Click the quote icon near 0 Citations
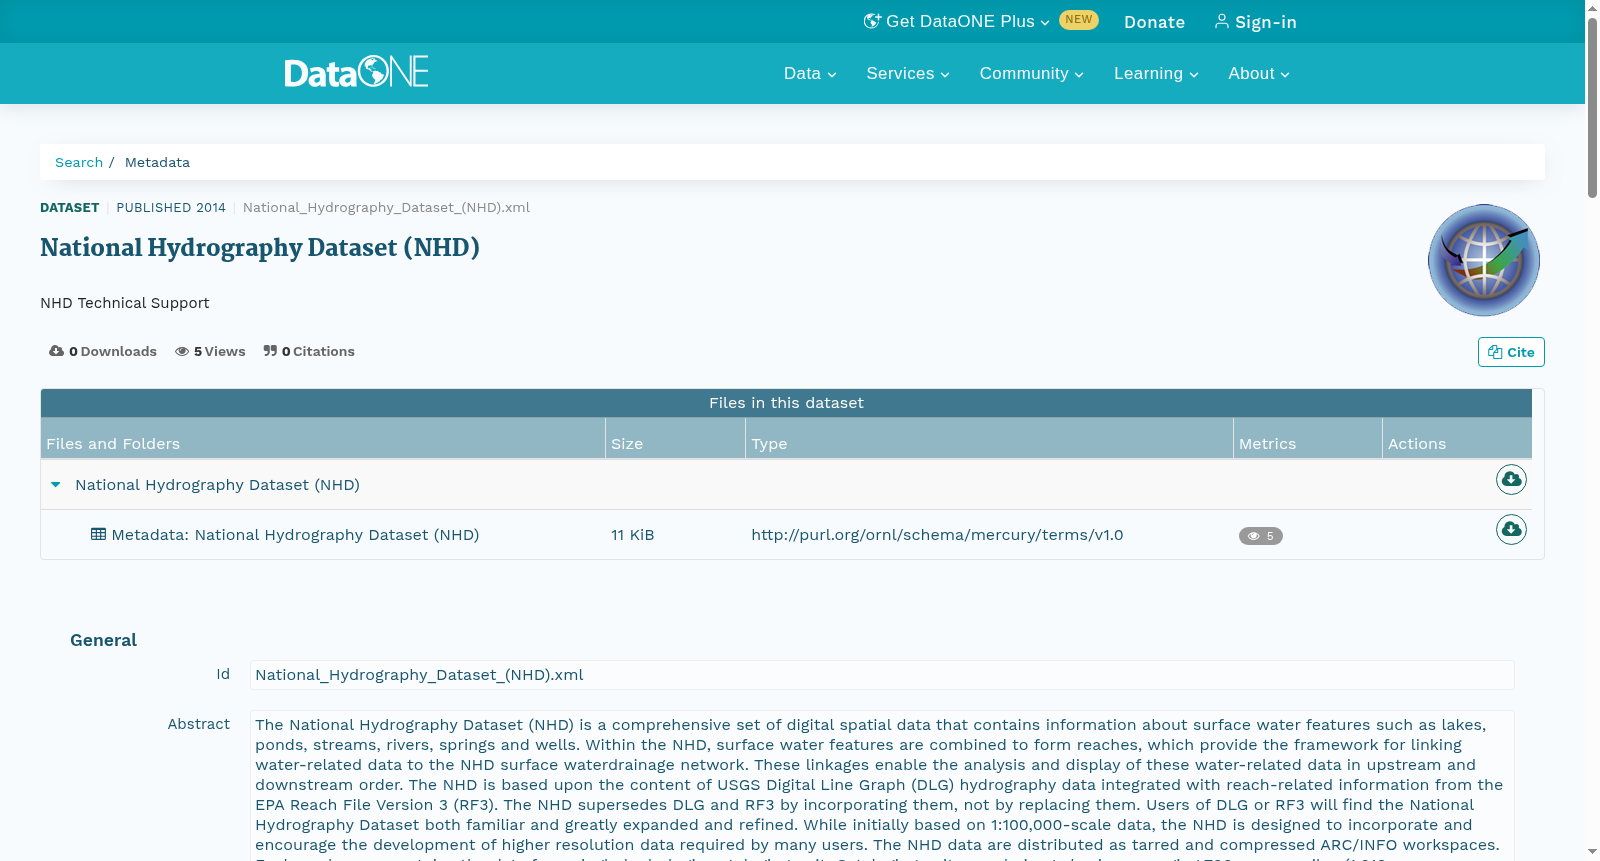 (270, 351)
